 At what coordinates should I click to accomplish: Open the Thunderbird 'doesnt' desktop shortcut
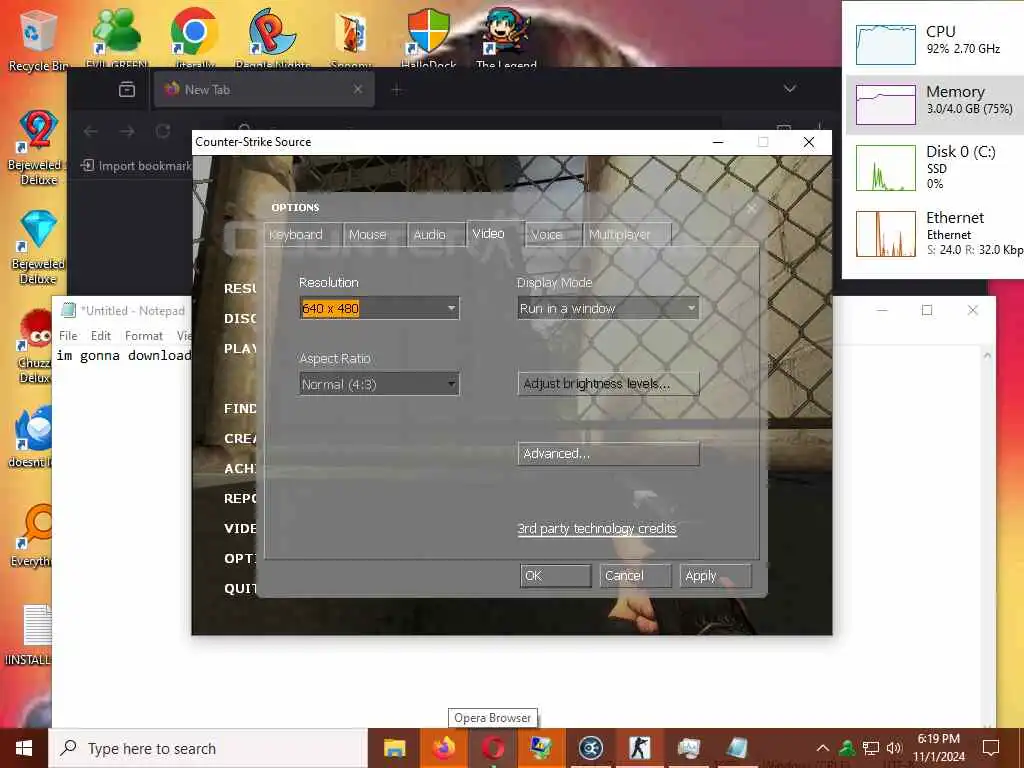(x=31, y=436)
